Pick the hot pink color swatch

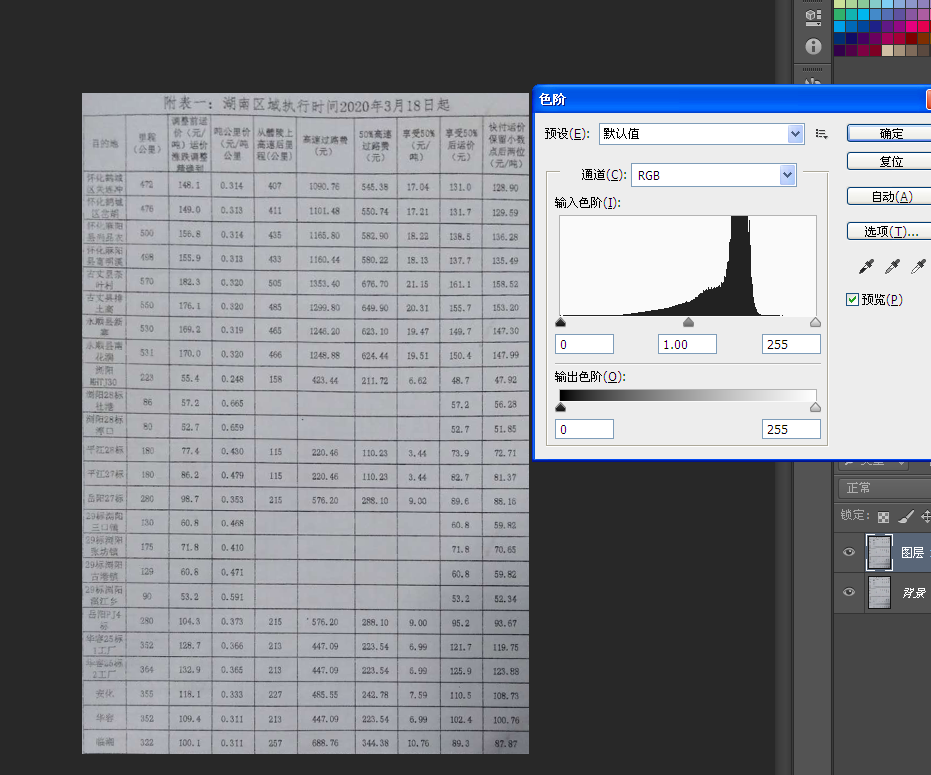(x=912, y=27)
